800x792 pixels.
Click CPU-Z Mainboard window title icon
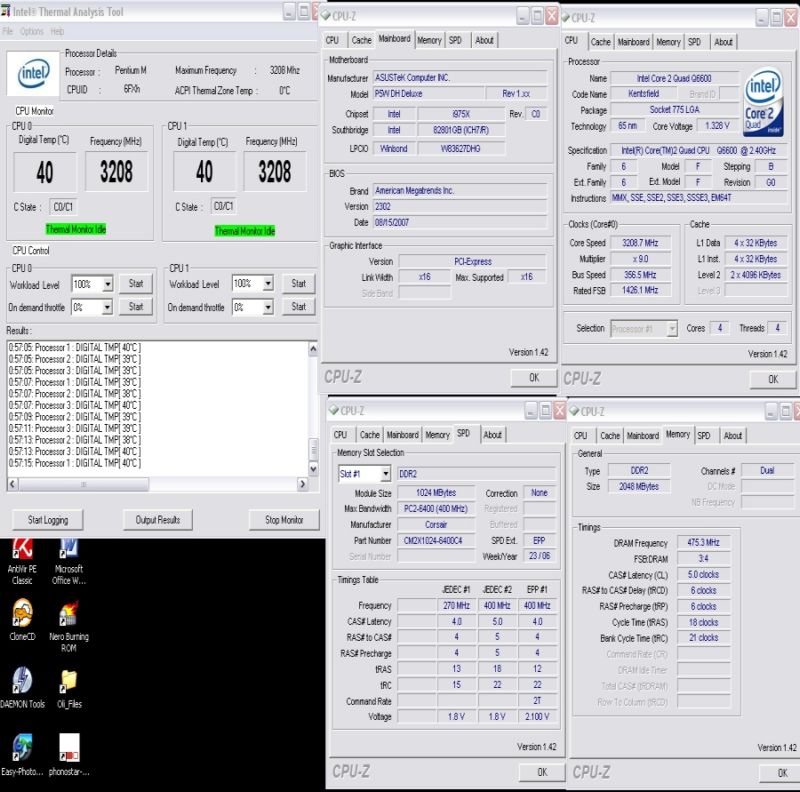click(326, 16)
